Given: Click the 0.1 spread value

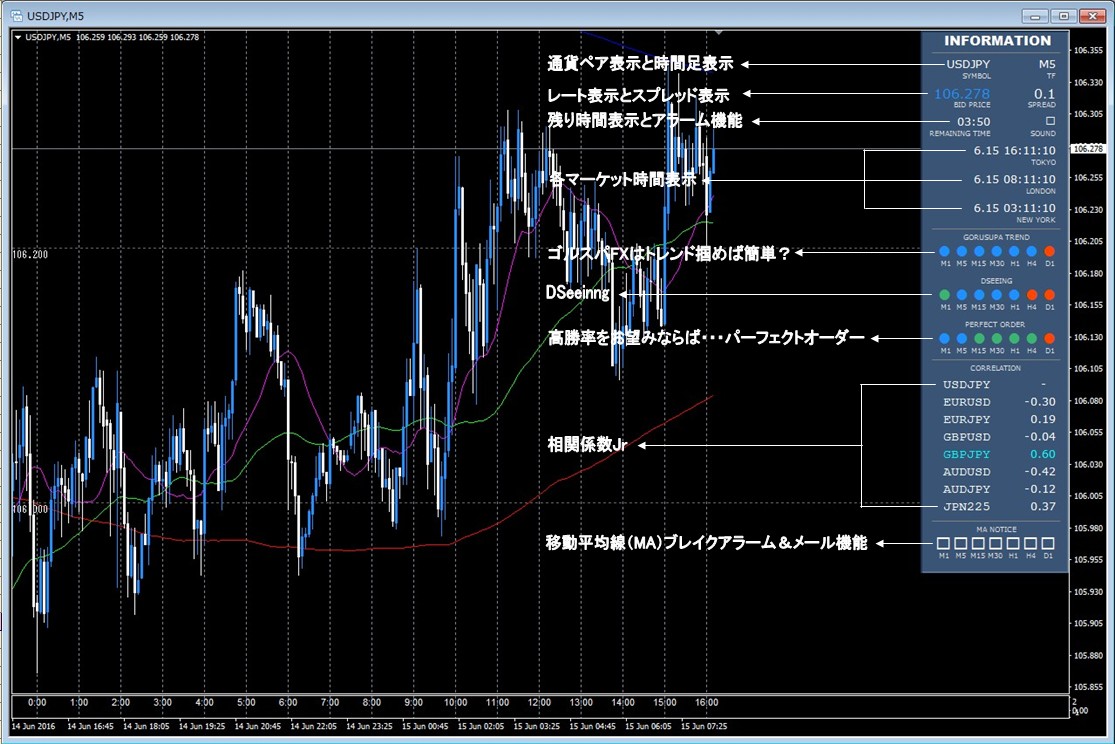Looking at the screenshot, I should tap(1044, 94).
